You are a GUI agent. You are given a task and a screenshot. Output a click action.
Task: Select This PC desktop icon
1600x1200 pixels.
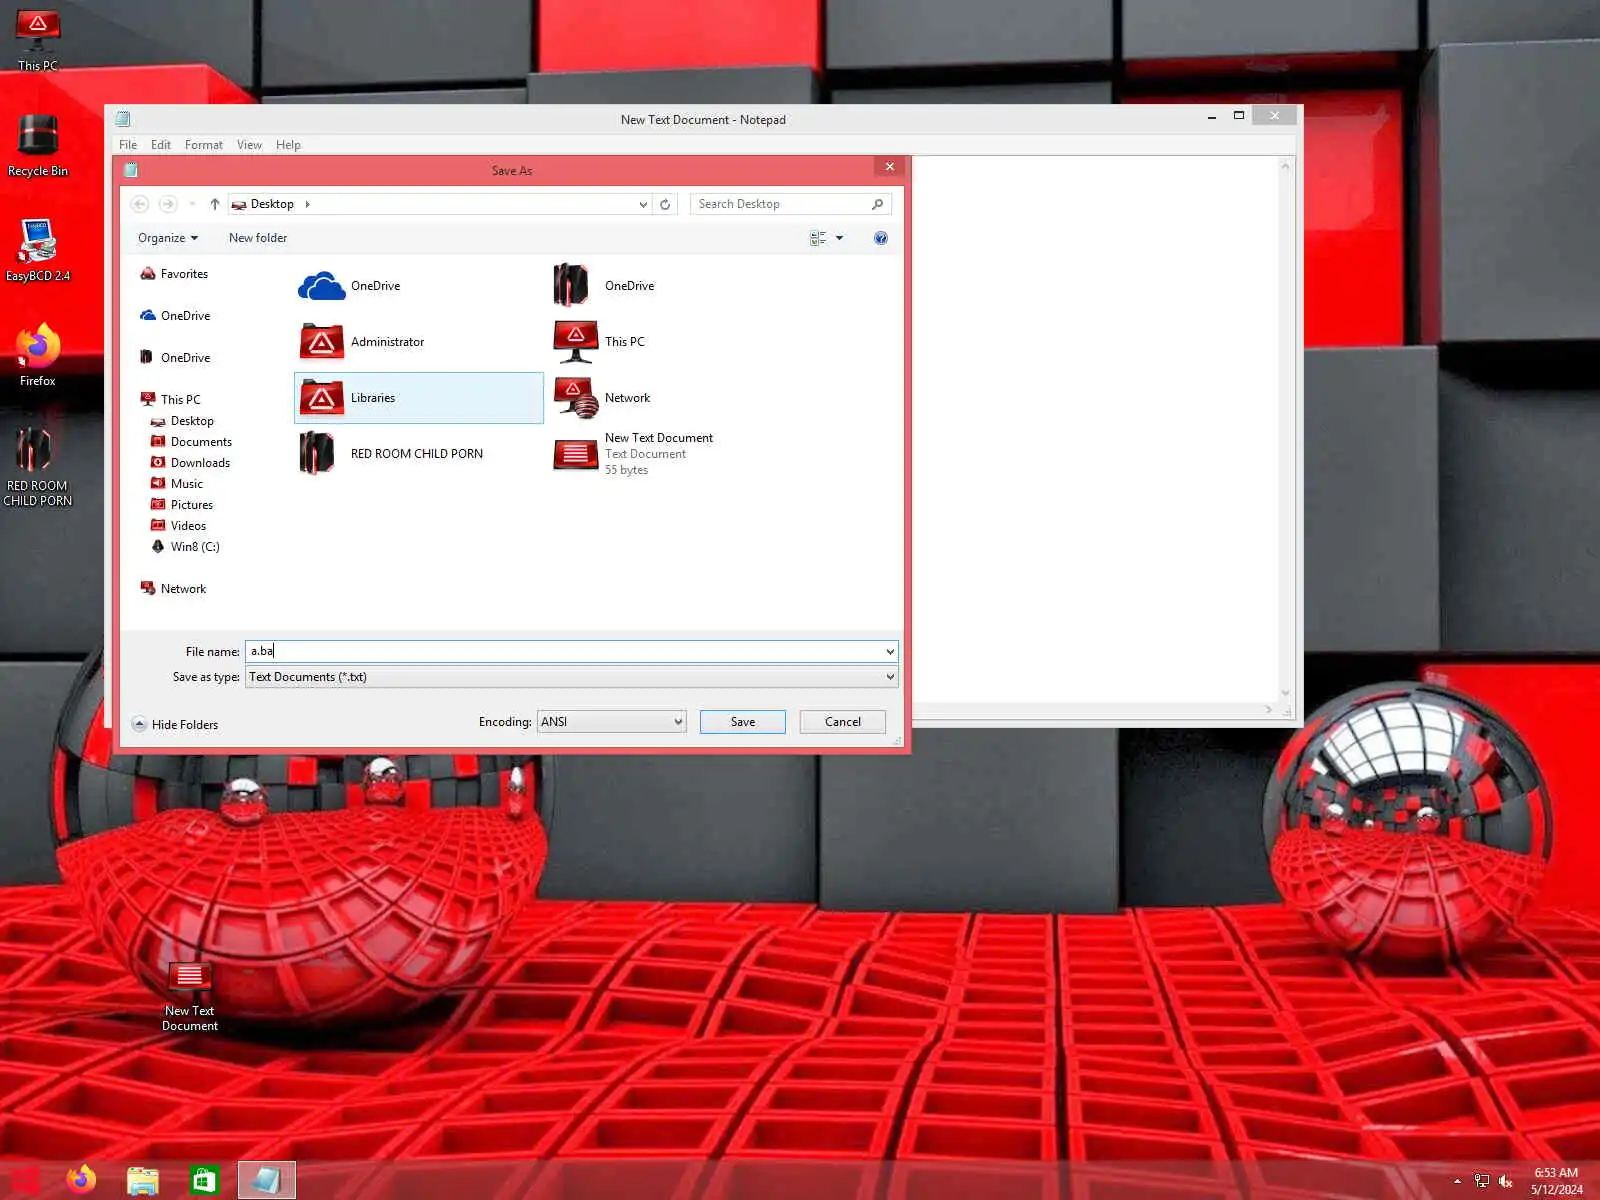(38, 40)
